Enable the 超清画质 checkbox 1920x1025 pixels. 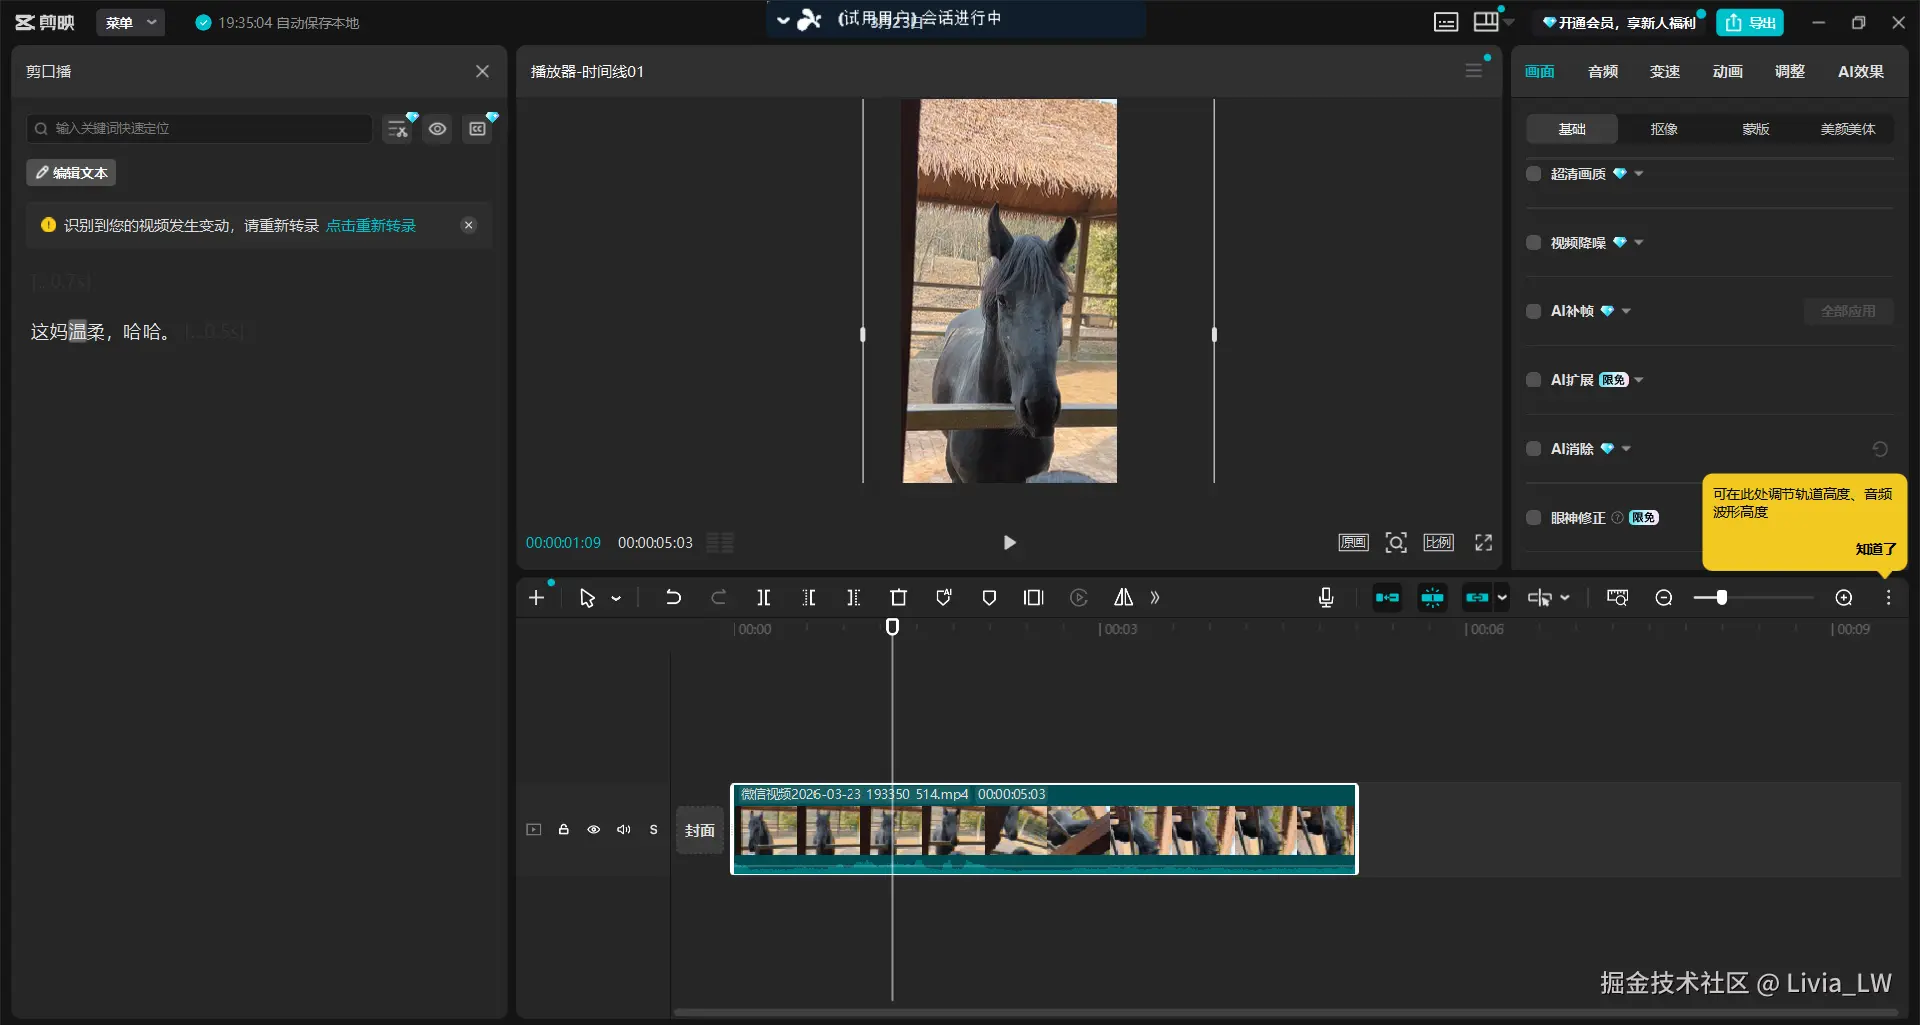pyautogui.click(x=1533, y=174)
